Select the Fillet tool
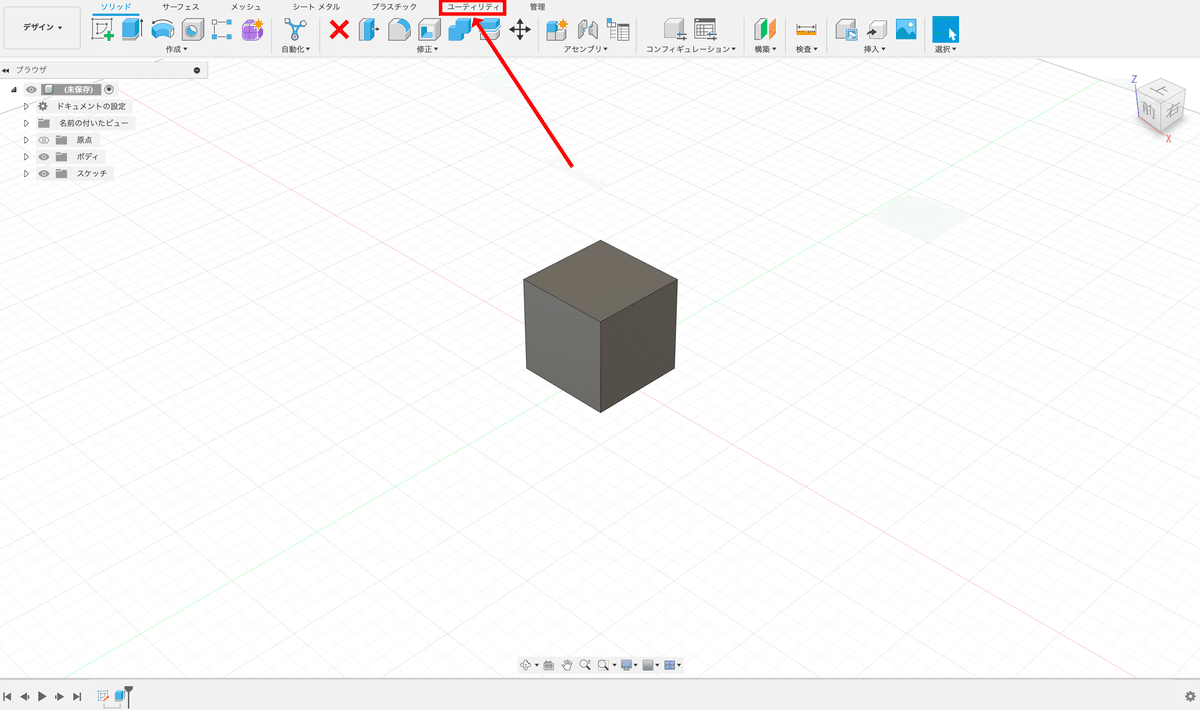The image size is (1200, 710). 399,30
